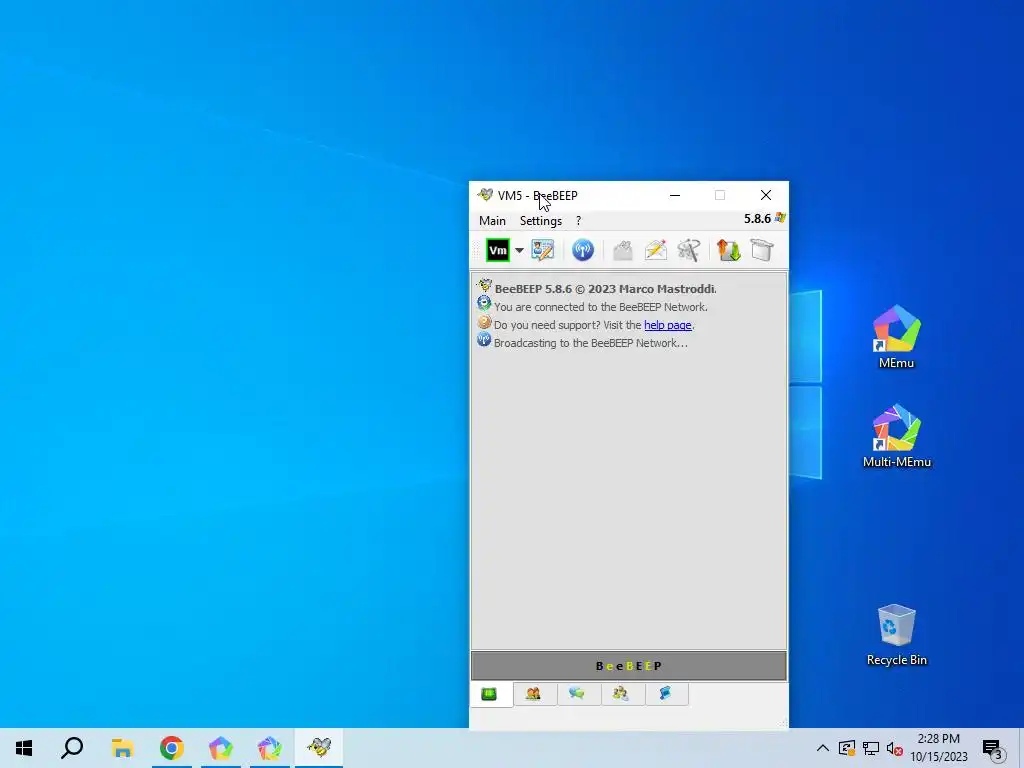Click the grayed group wand toolbar icon
Screen dimensions: 1024x768
689,250
